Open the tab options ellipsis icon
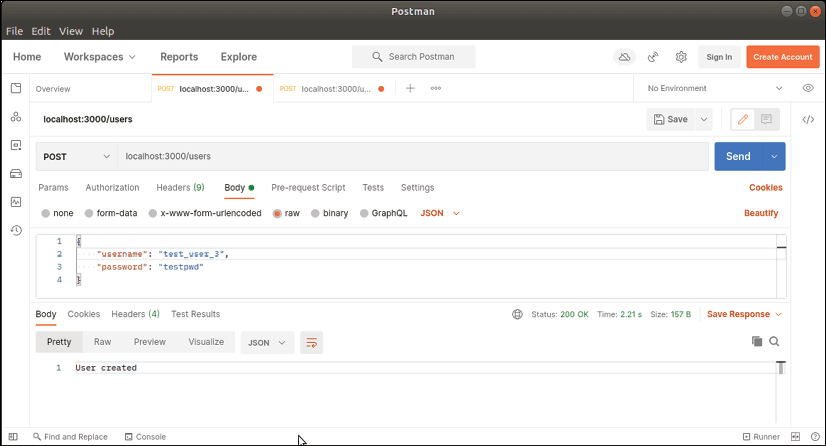The width and height of the screenshot is (826, 446). pos(436,88)
